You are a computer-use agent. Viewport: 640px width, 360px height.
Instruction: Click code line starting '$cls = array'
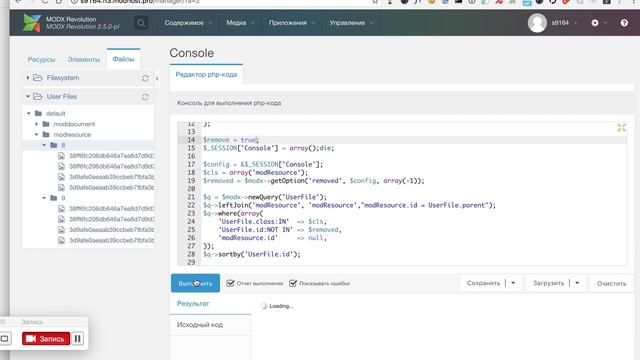[256, 172]
